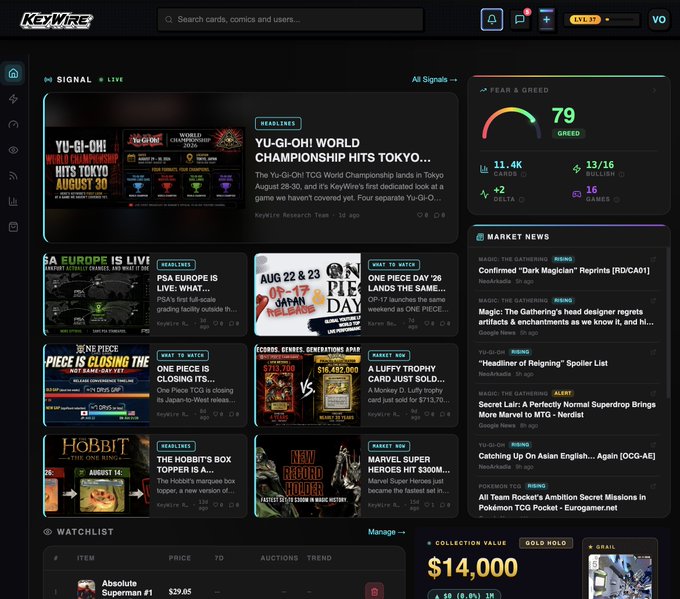Click the level XP progress bar
The width and height of the screenshot is (680, 599).
(619, 20)
